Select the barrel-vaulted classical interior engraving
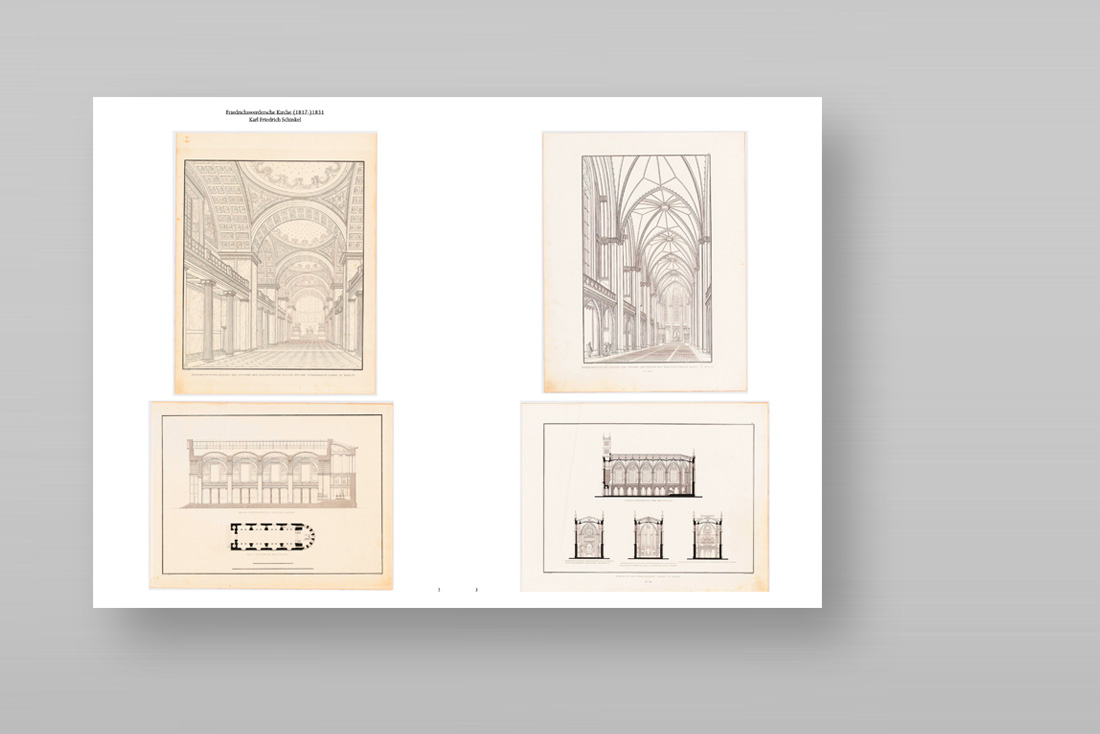The height and width of the screenshot is (734, 1100). pos(275,263)
